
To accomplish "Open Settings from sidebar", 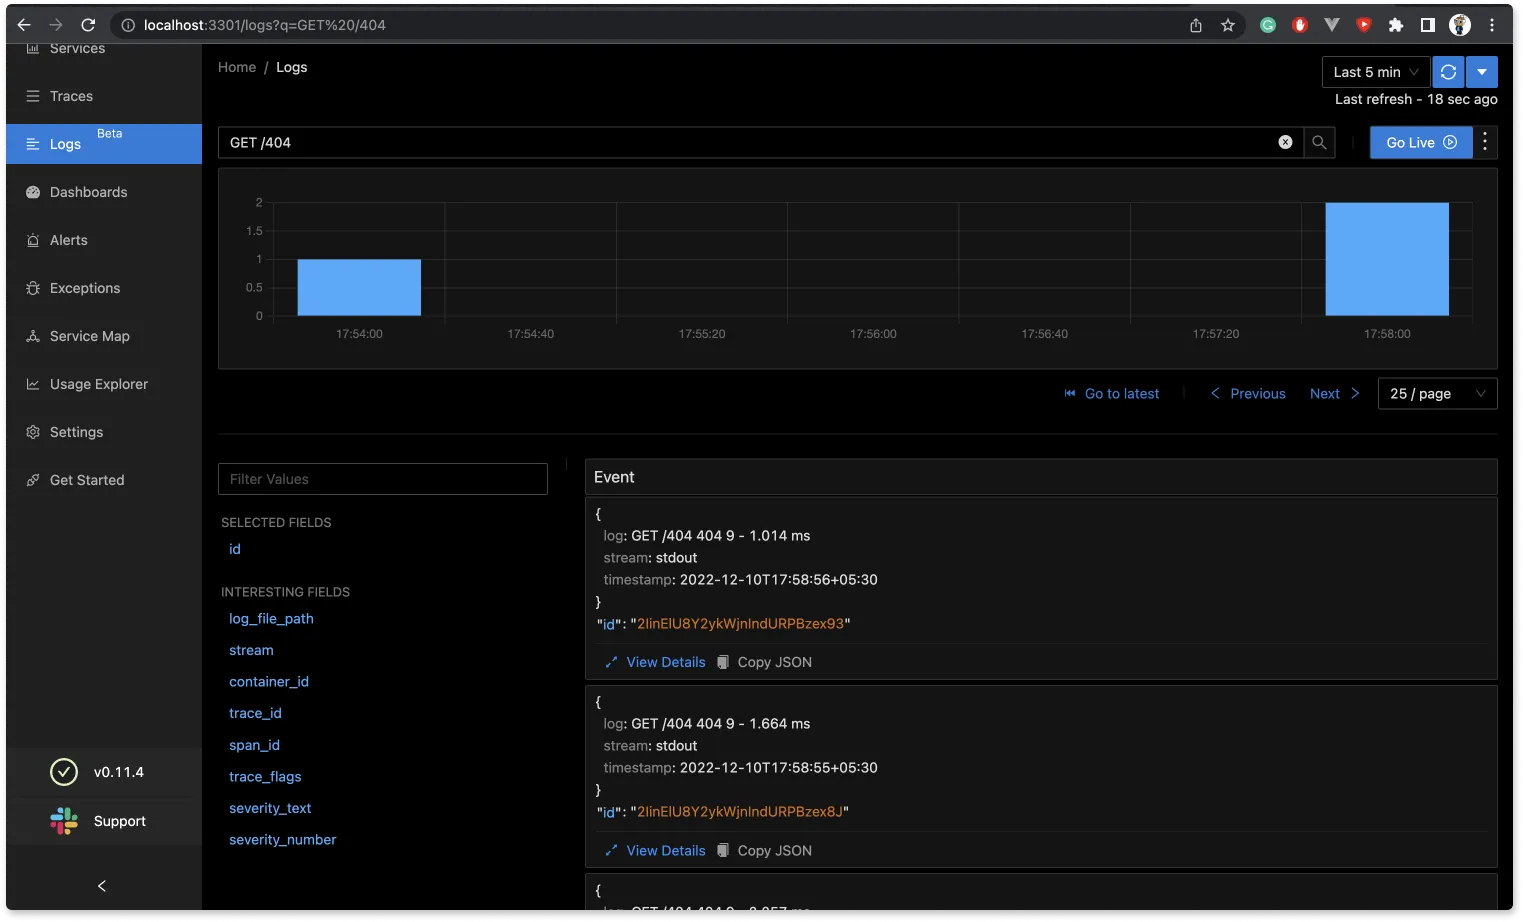I will click(104, 432).
